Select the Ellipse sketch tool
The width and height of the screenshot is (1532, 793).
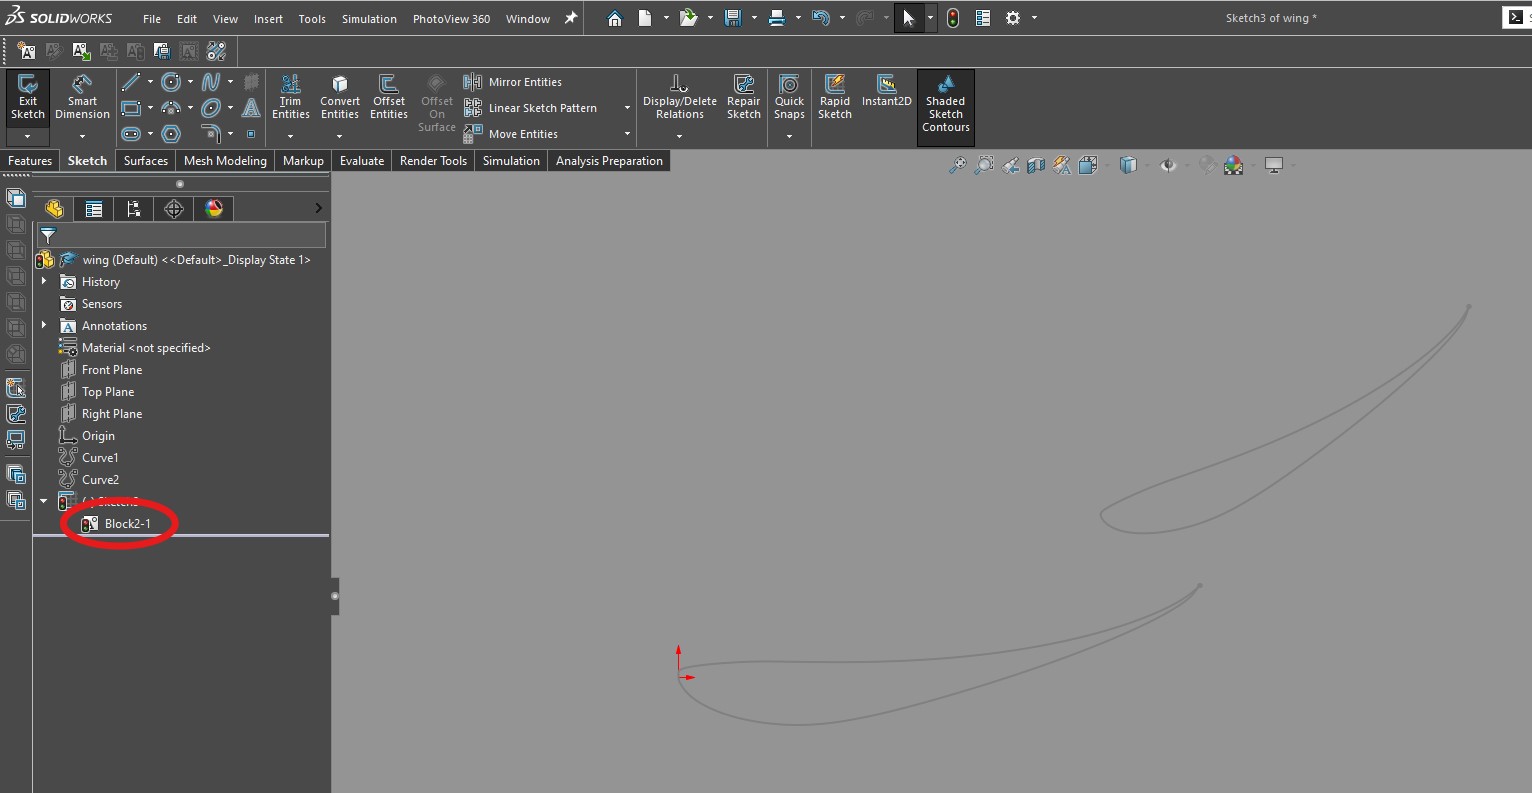click(x=211, y=108)
